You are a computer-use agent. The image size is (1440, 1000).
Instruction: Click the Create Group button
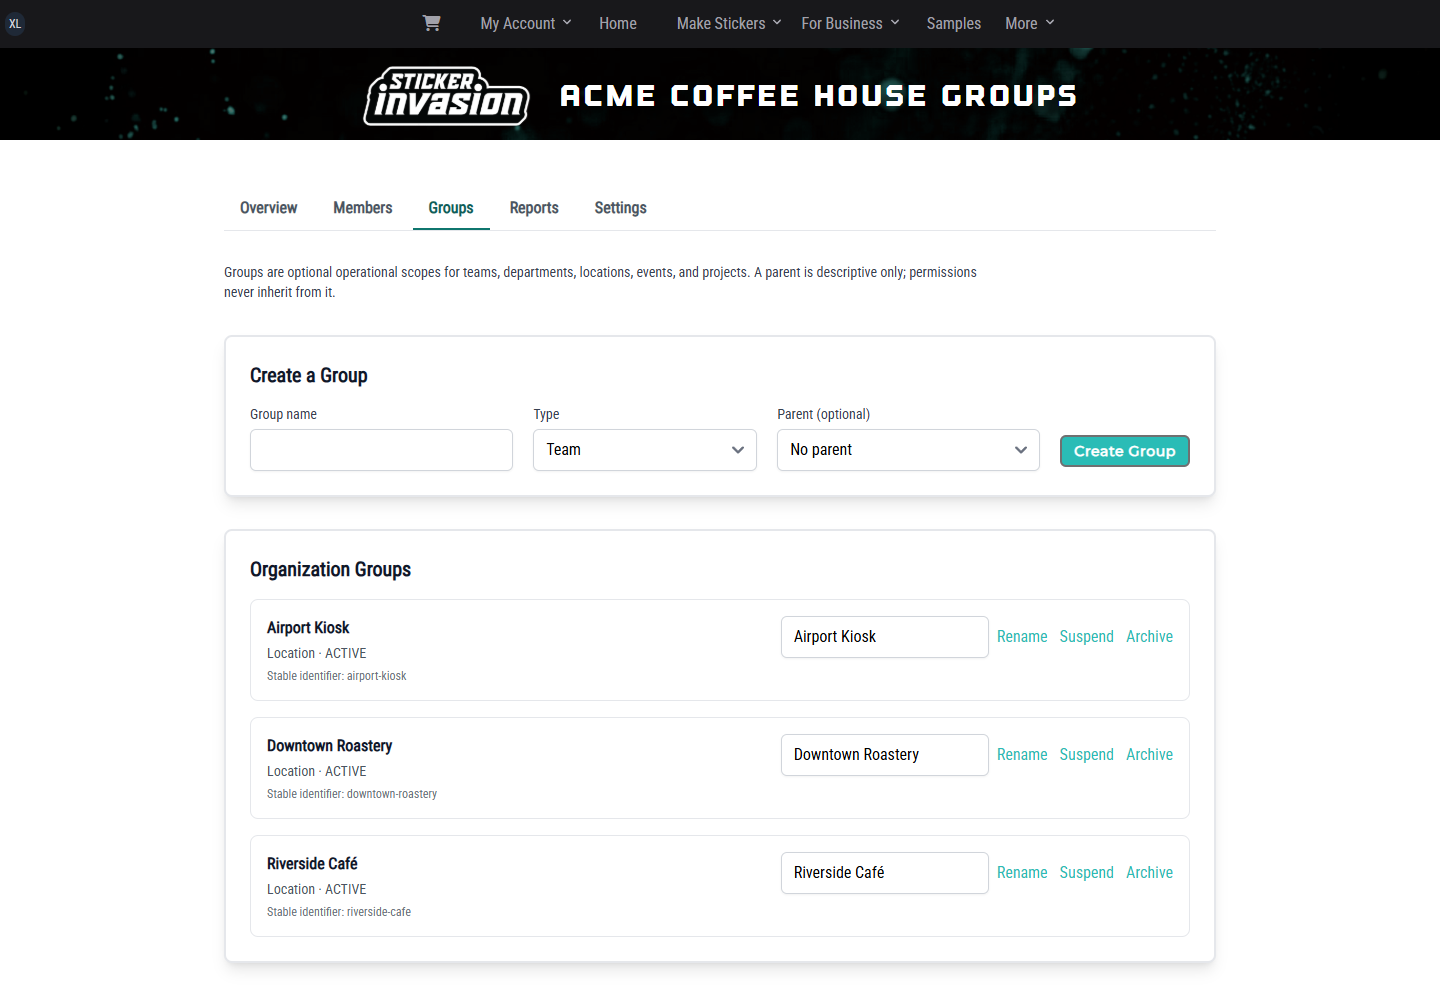pos(1125,451)
